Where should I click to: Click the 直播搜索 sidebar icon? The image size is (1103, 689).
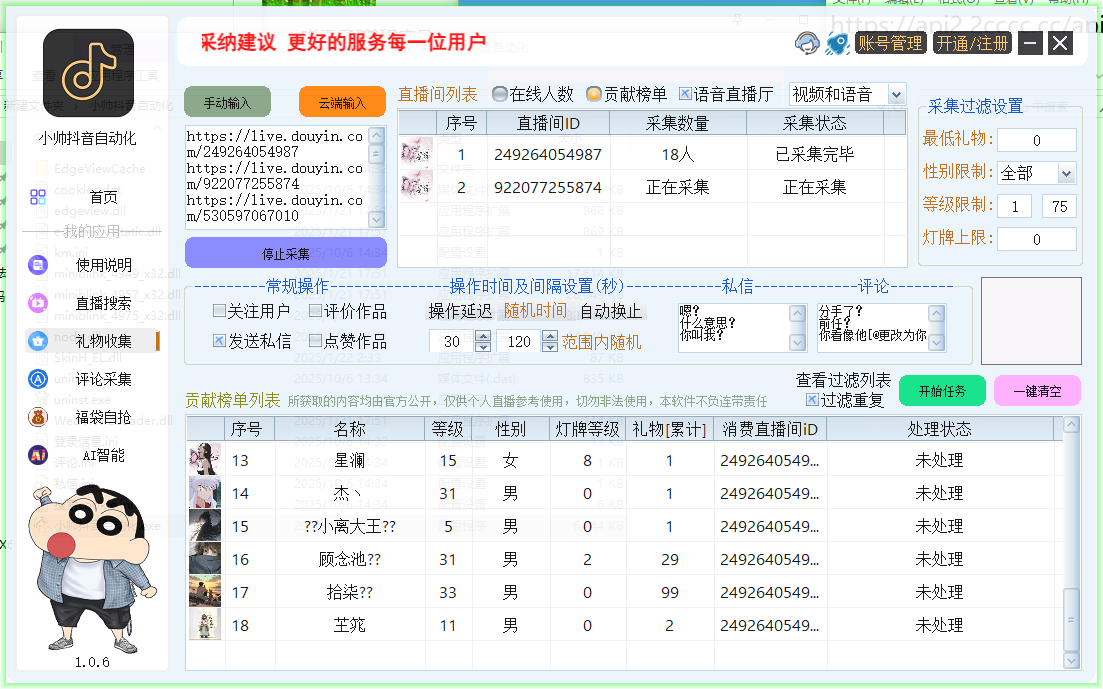coord(38,302)
